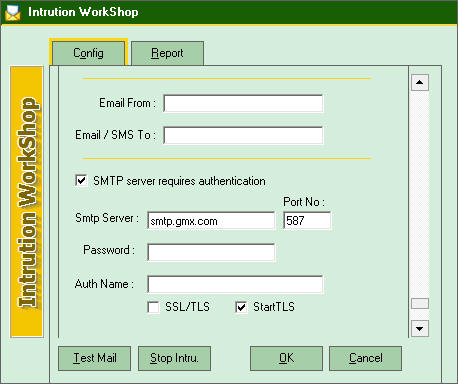
Task: Switch to the Config tab
Action: [x=88, y=53]
